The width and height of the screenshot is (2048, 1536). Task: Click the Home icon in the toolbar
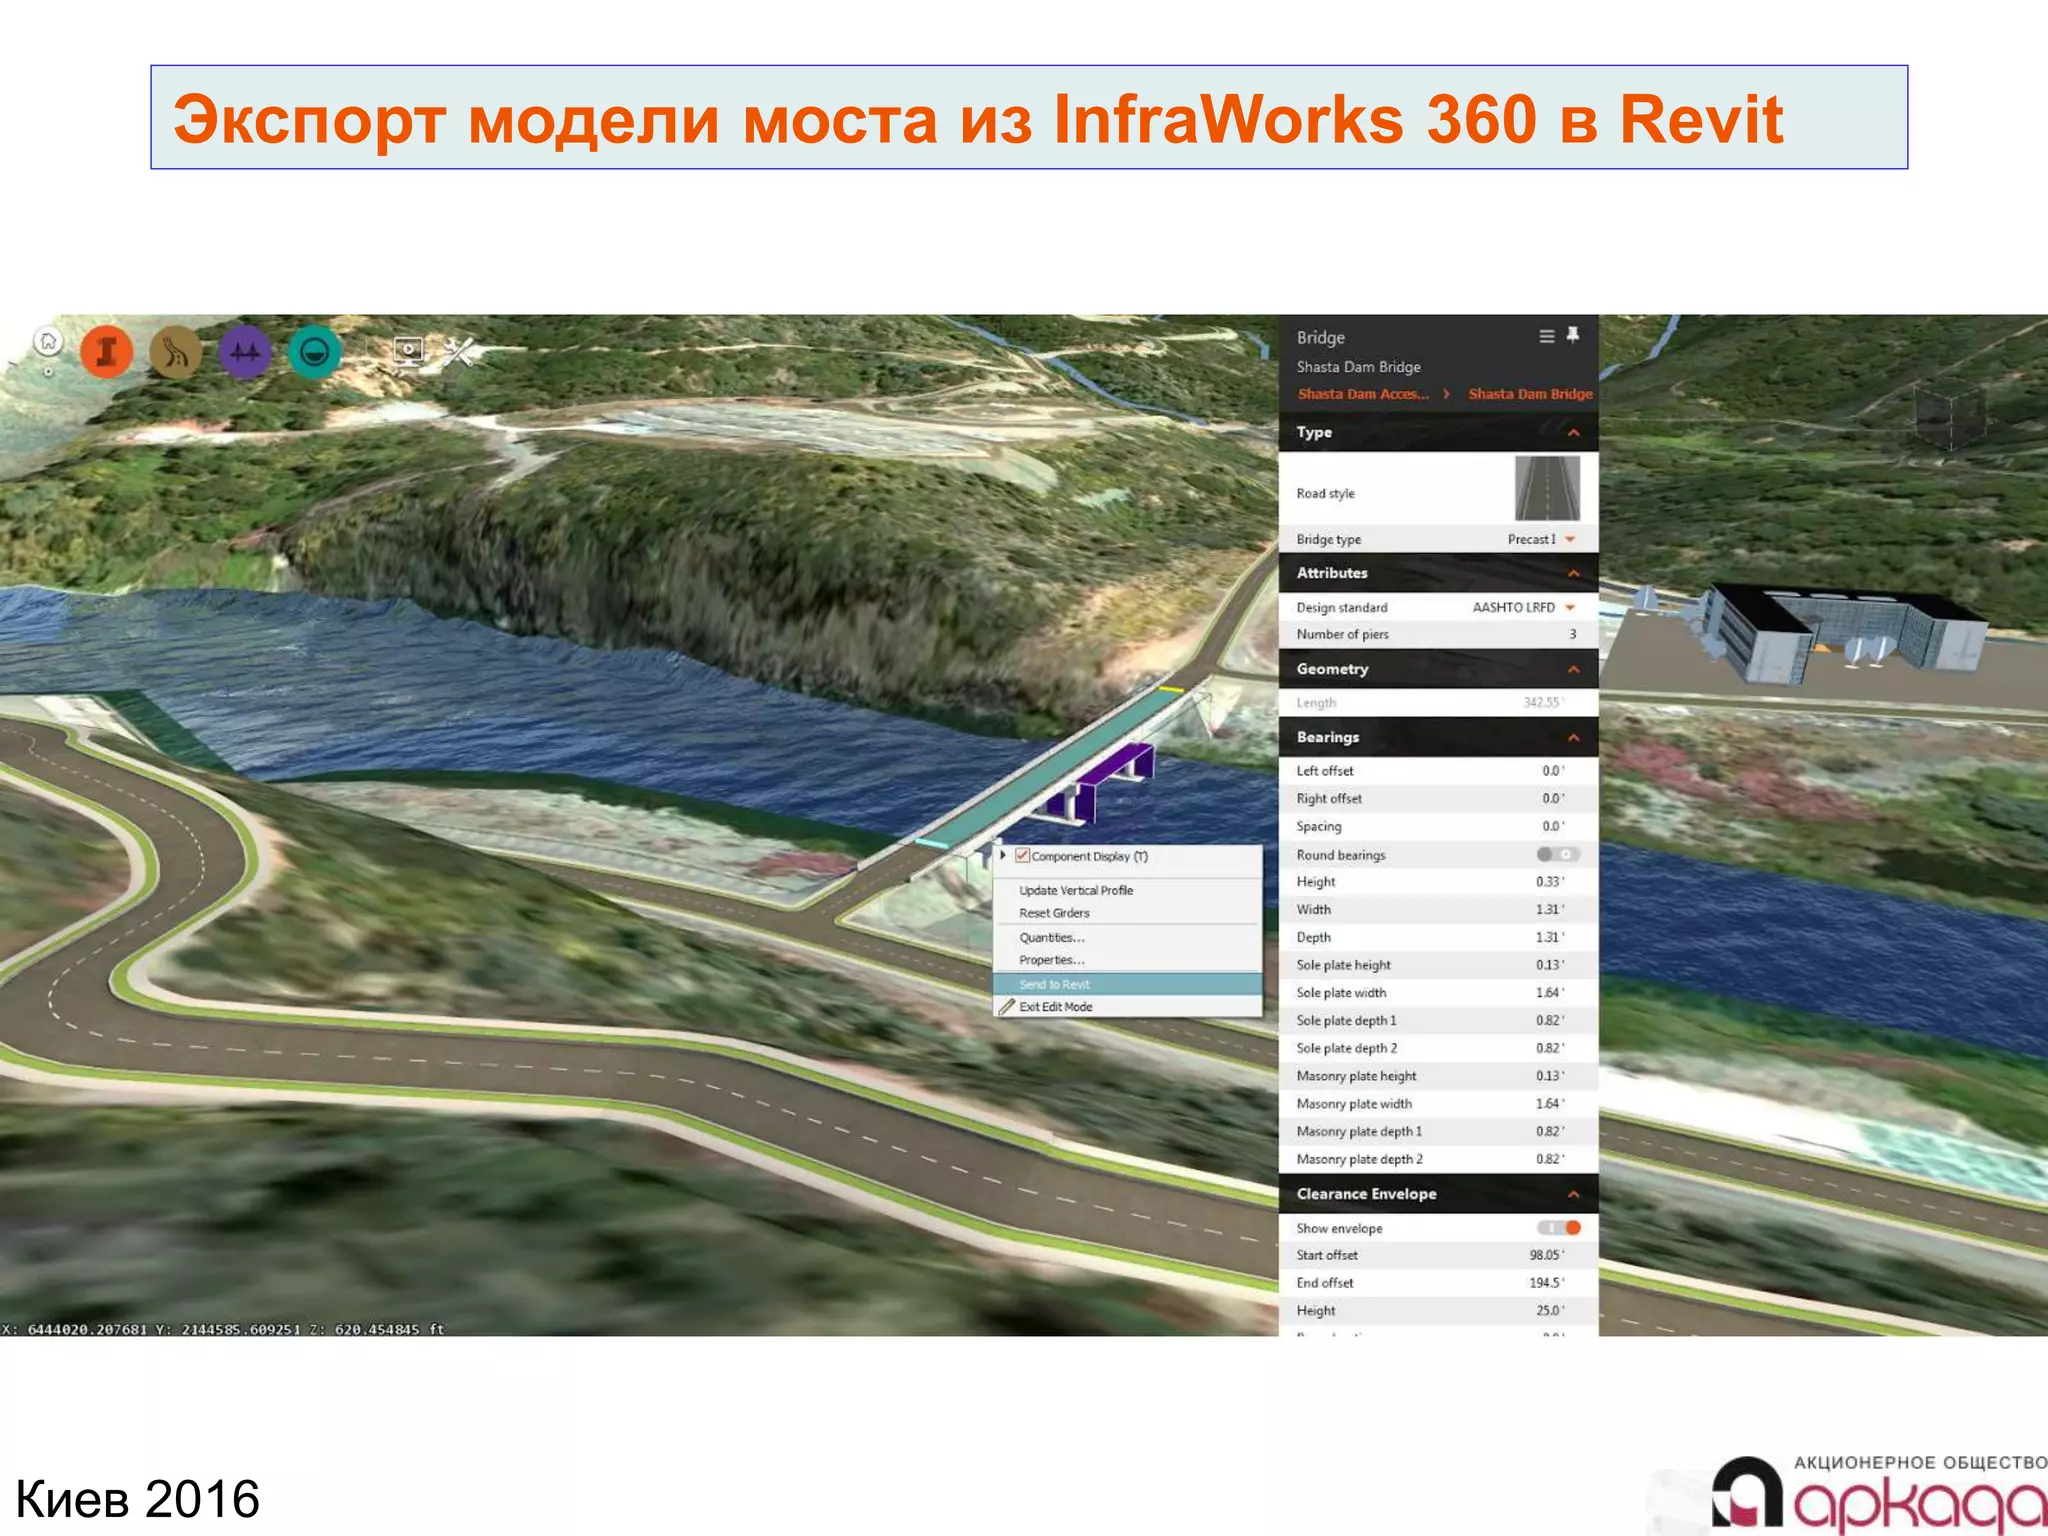(48, 343)
